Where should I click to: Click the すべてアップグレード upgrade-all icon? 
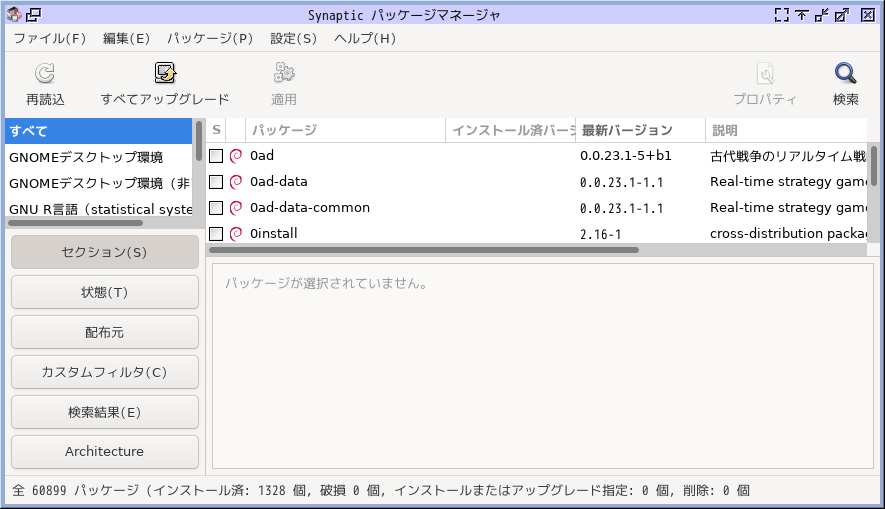[165, 73]
